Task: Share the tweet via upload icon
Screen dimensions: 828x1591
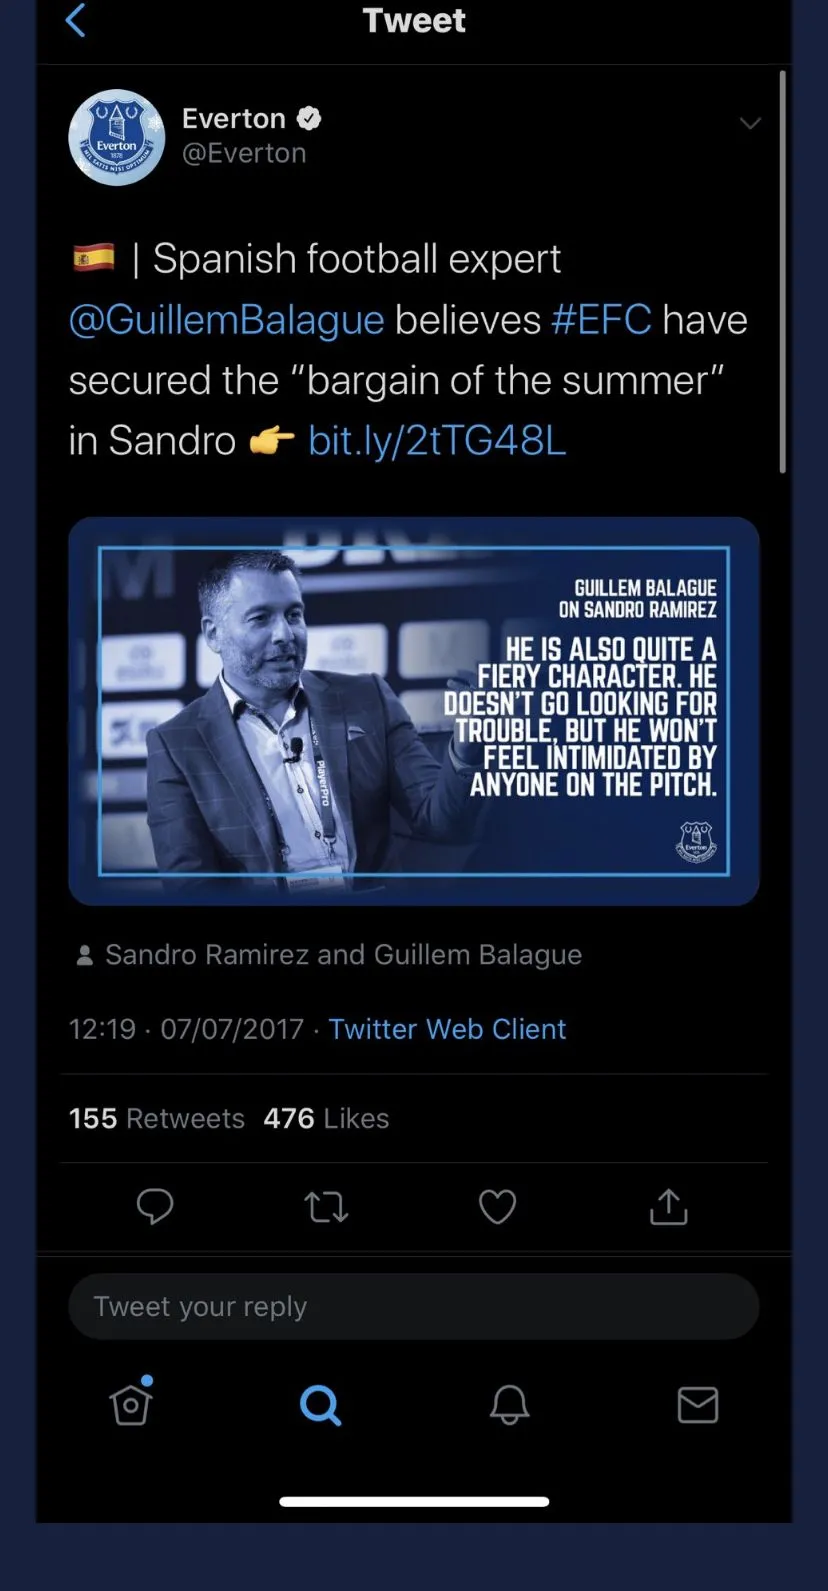Action: point(668,1206)
